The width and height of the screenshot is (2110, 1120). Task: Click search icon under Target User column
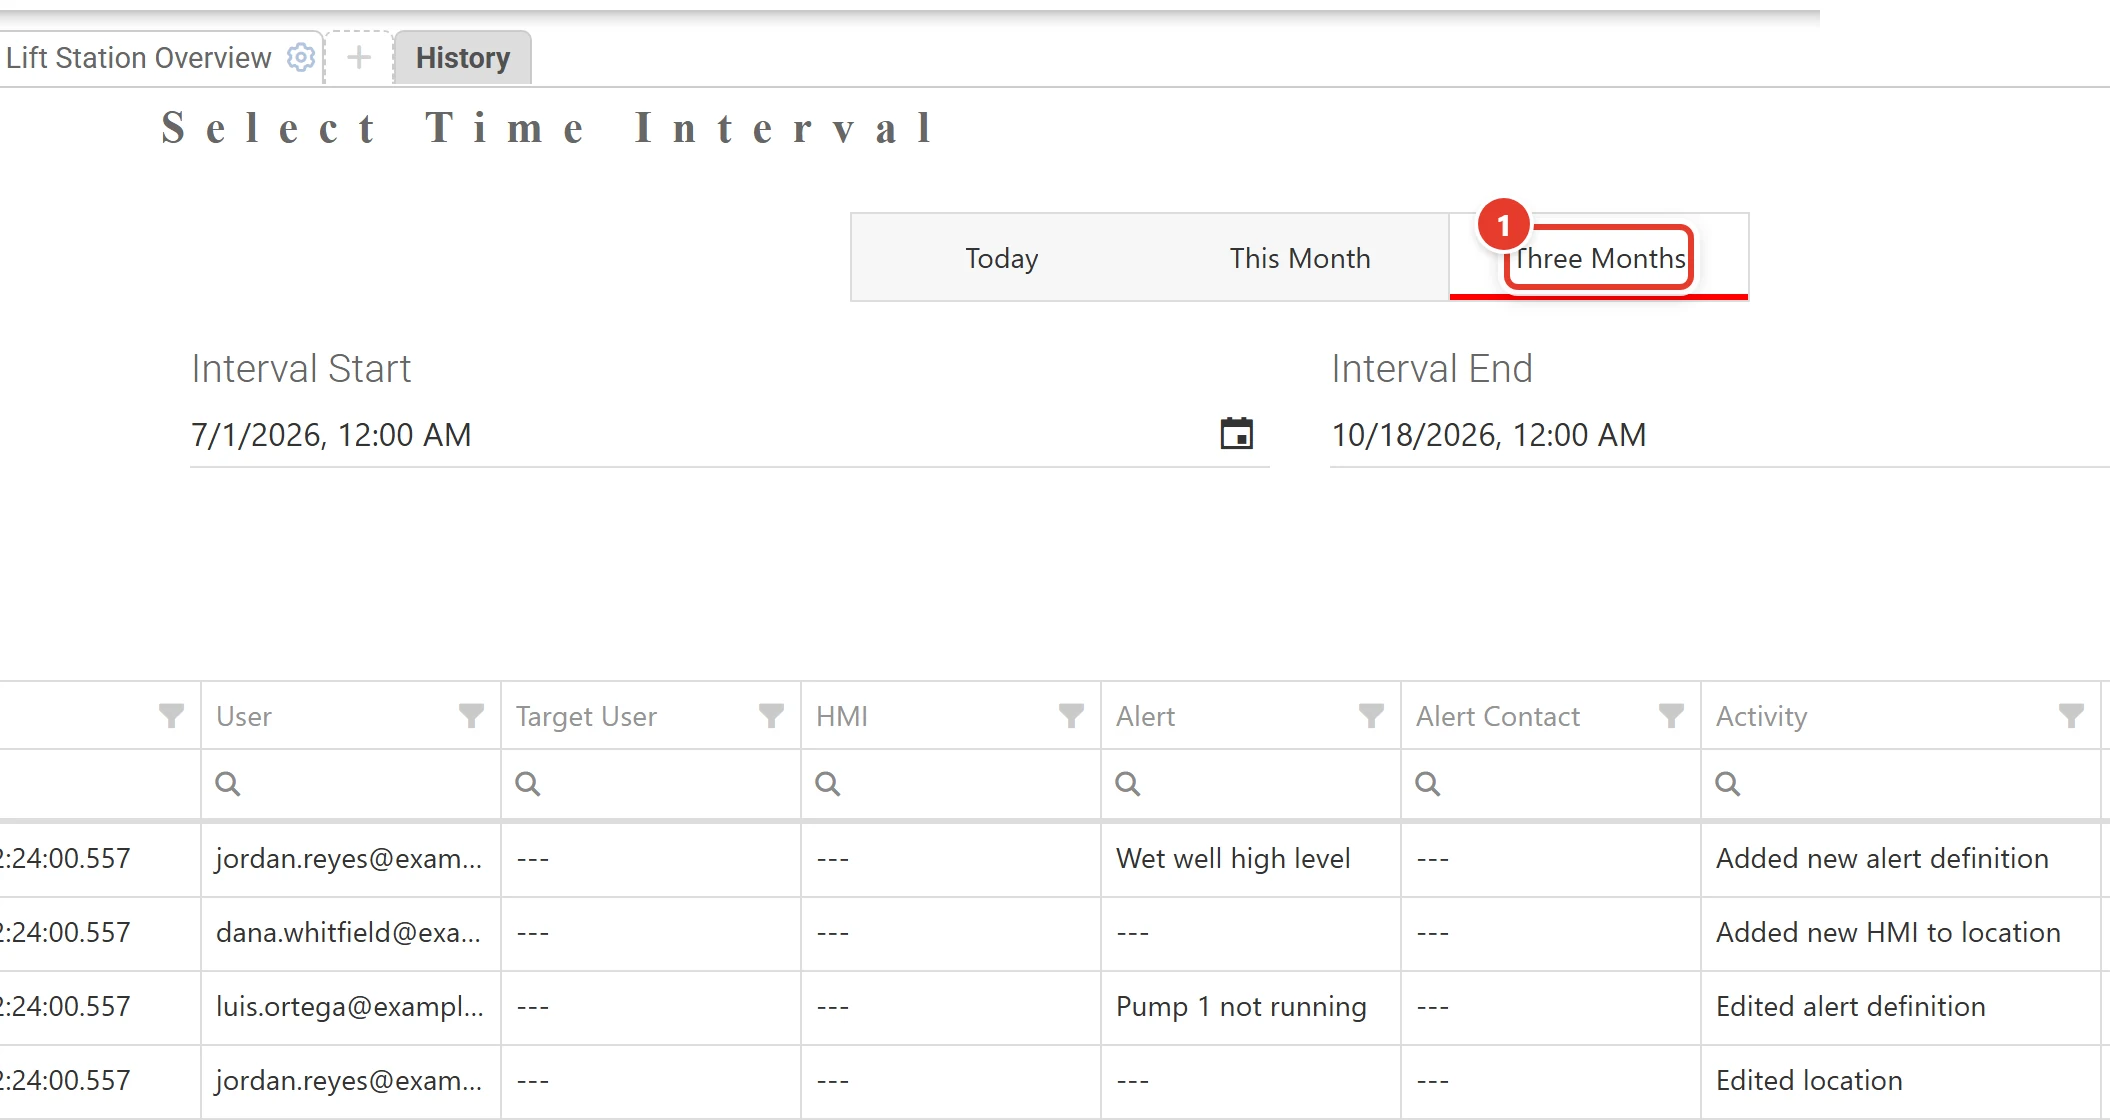point(528,784)
